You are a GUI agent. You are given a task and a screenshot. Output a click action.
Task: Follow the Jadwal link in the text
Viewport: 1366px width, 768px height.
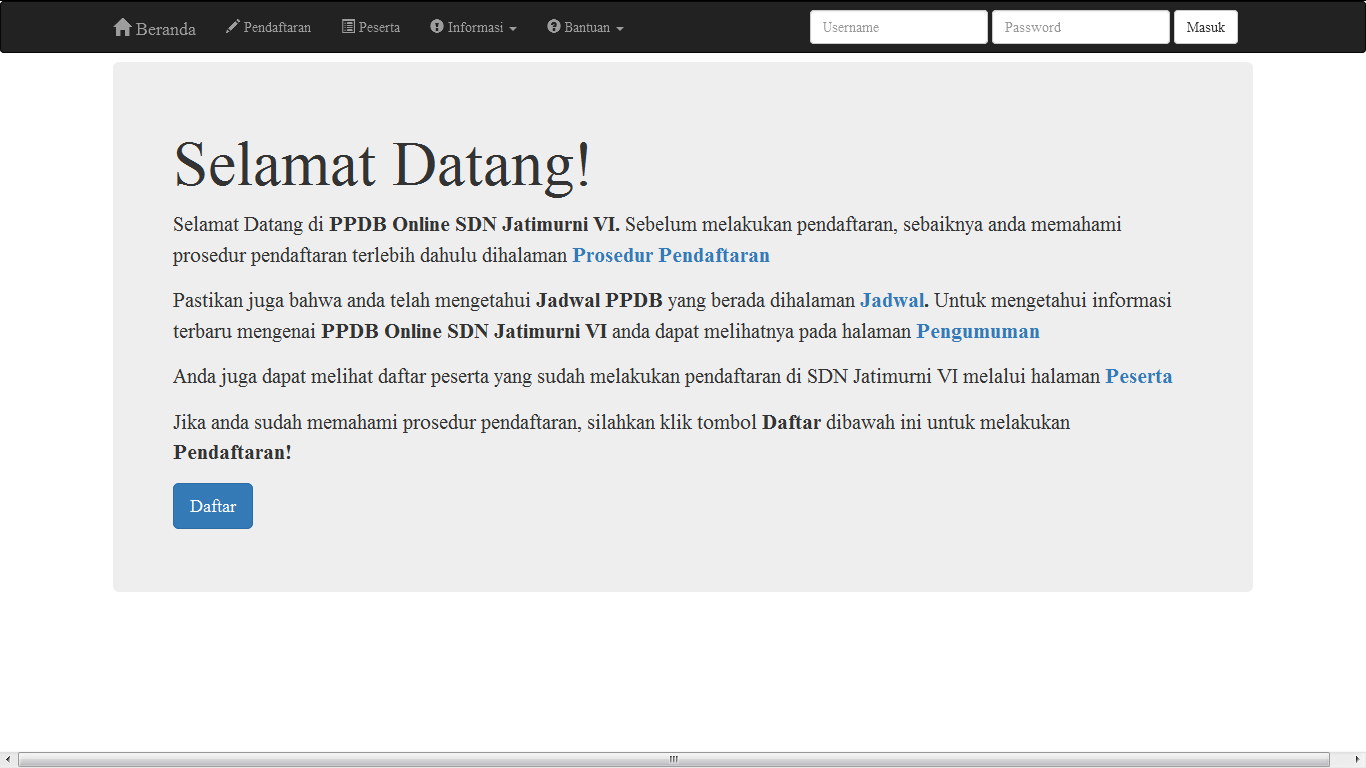[x=892, y=300]
